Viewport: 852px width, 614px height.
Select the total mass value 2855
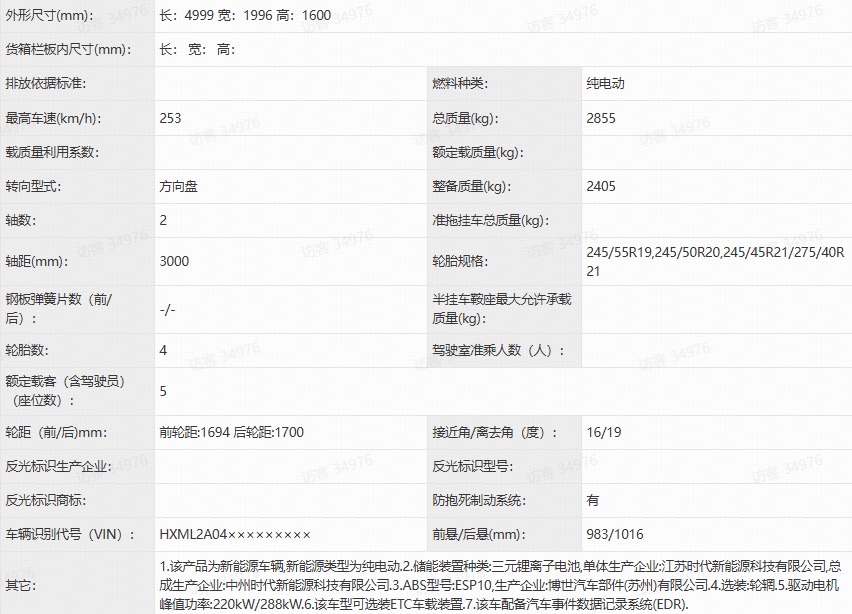601,118
